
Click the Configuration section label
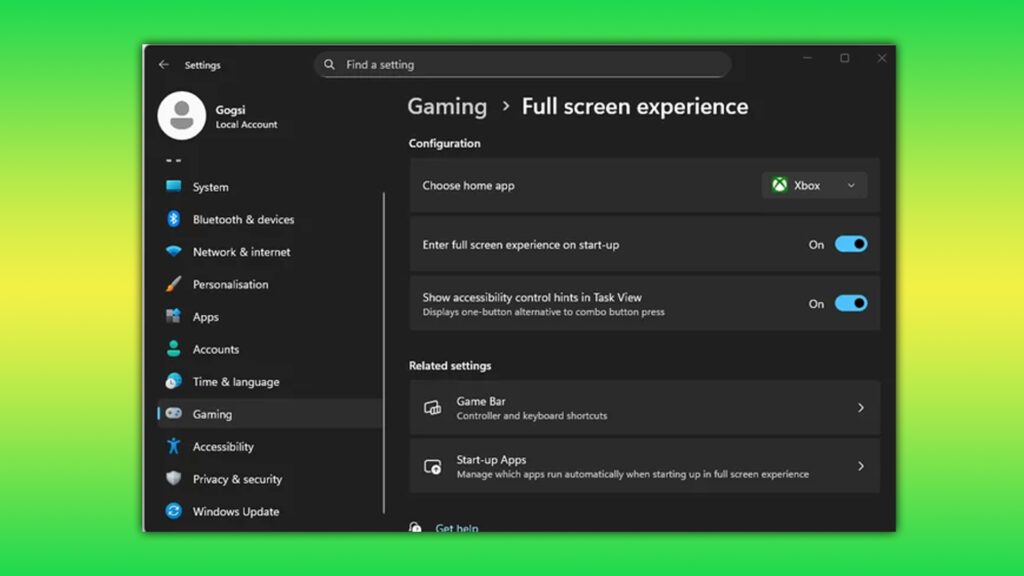click(444, 143)
